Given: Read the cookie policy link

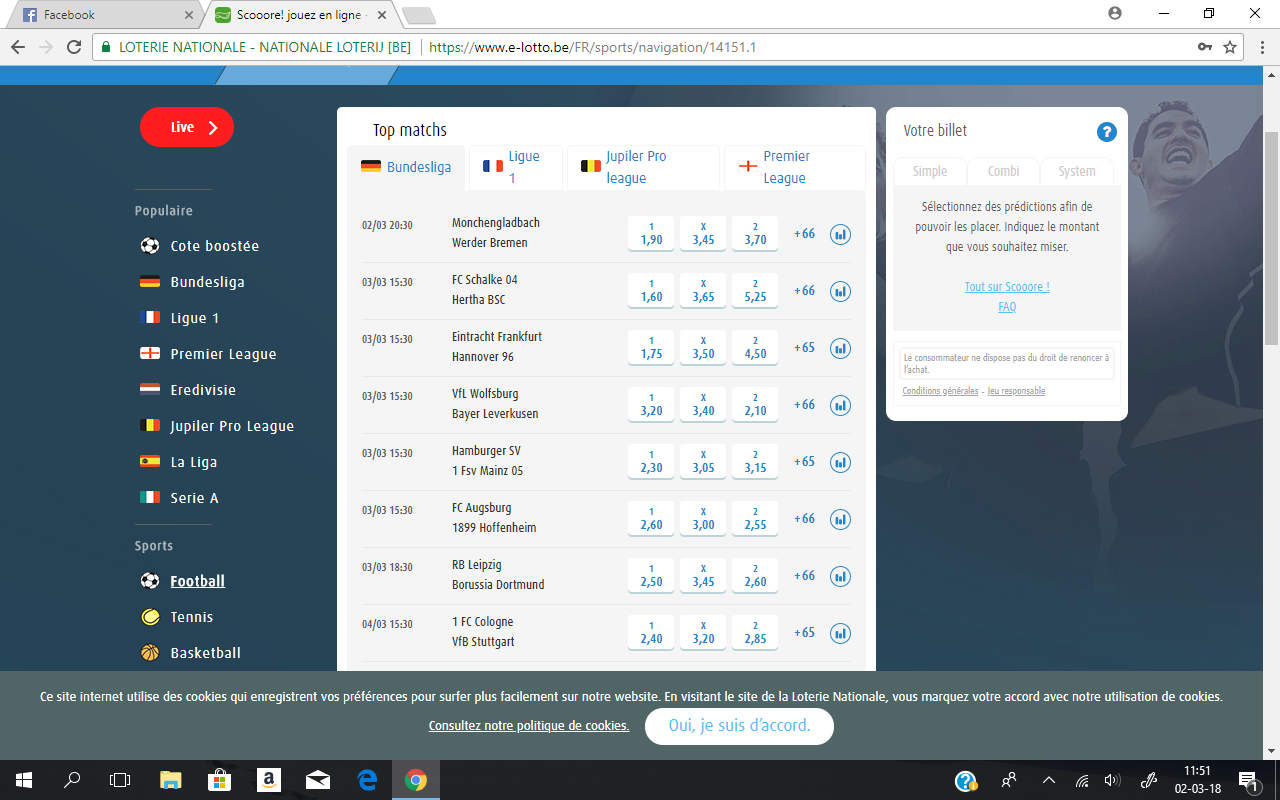Looking at the screenshot, I should point(529,726).
